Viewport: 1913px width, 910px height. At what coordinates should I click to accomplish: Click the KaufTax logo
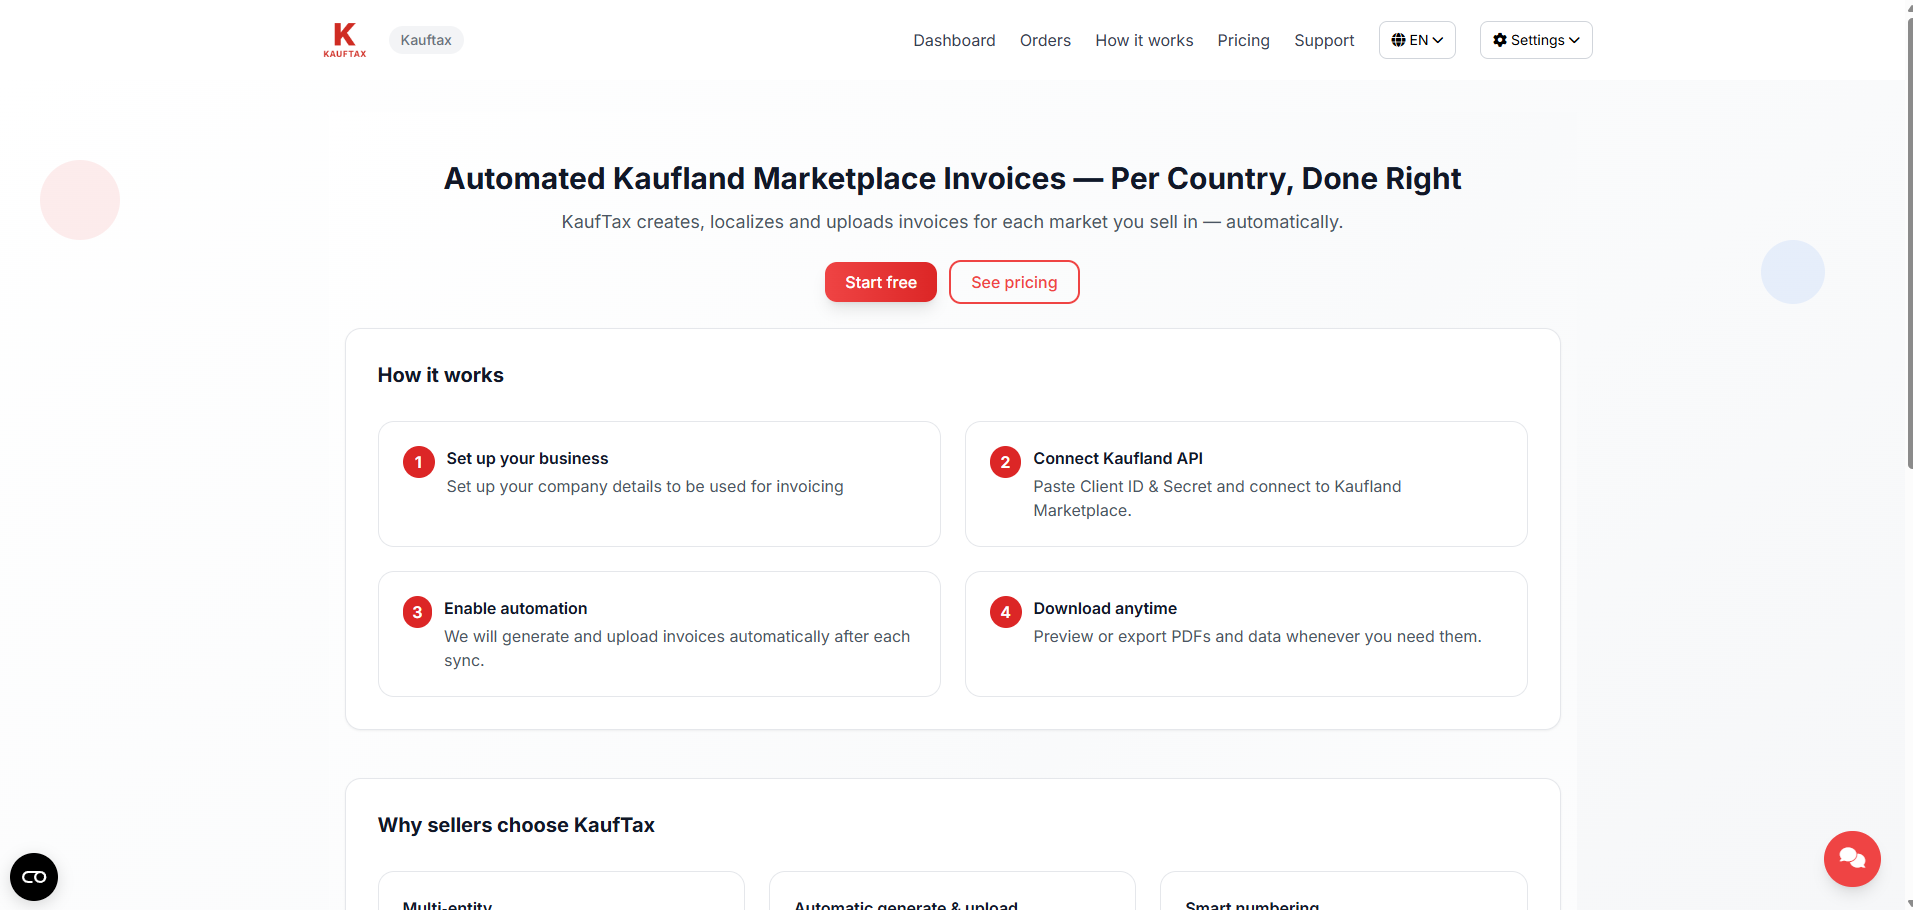pyautogui.click(x=344, y=40)
